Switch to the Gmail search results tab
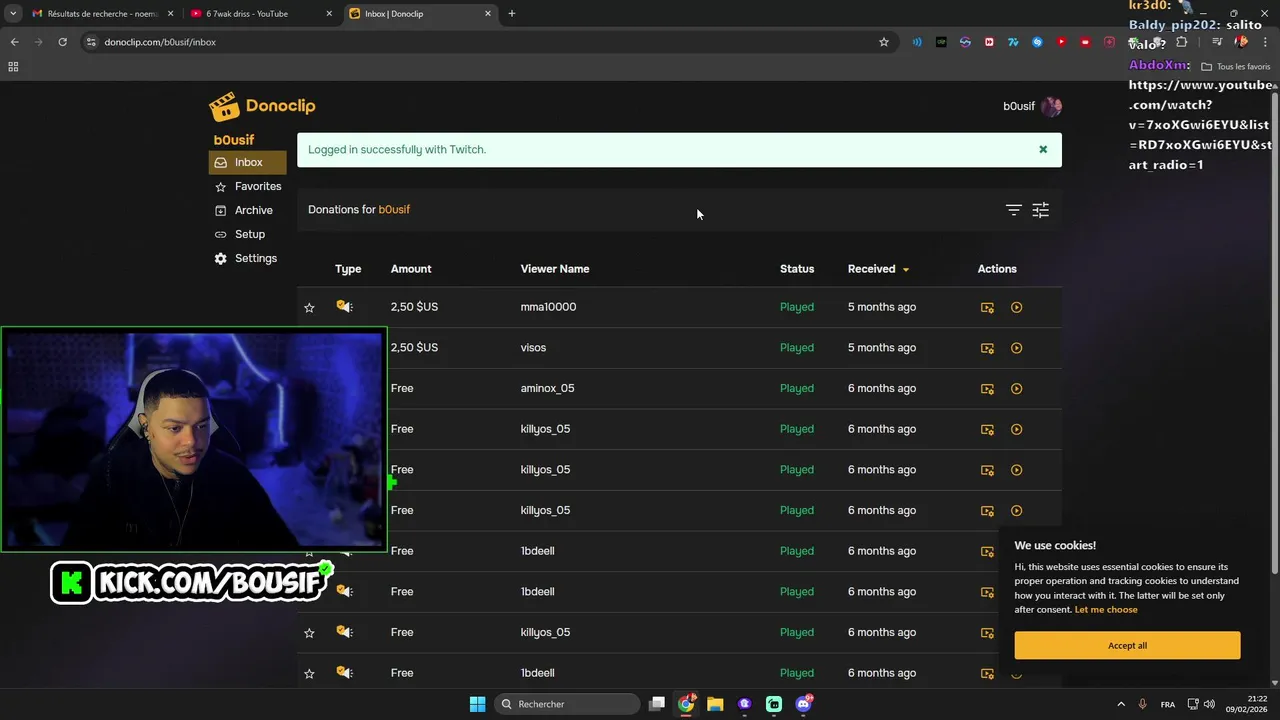This screenshot has height=720, width=1280. tap(102, 14)
